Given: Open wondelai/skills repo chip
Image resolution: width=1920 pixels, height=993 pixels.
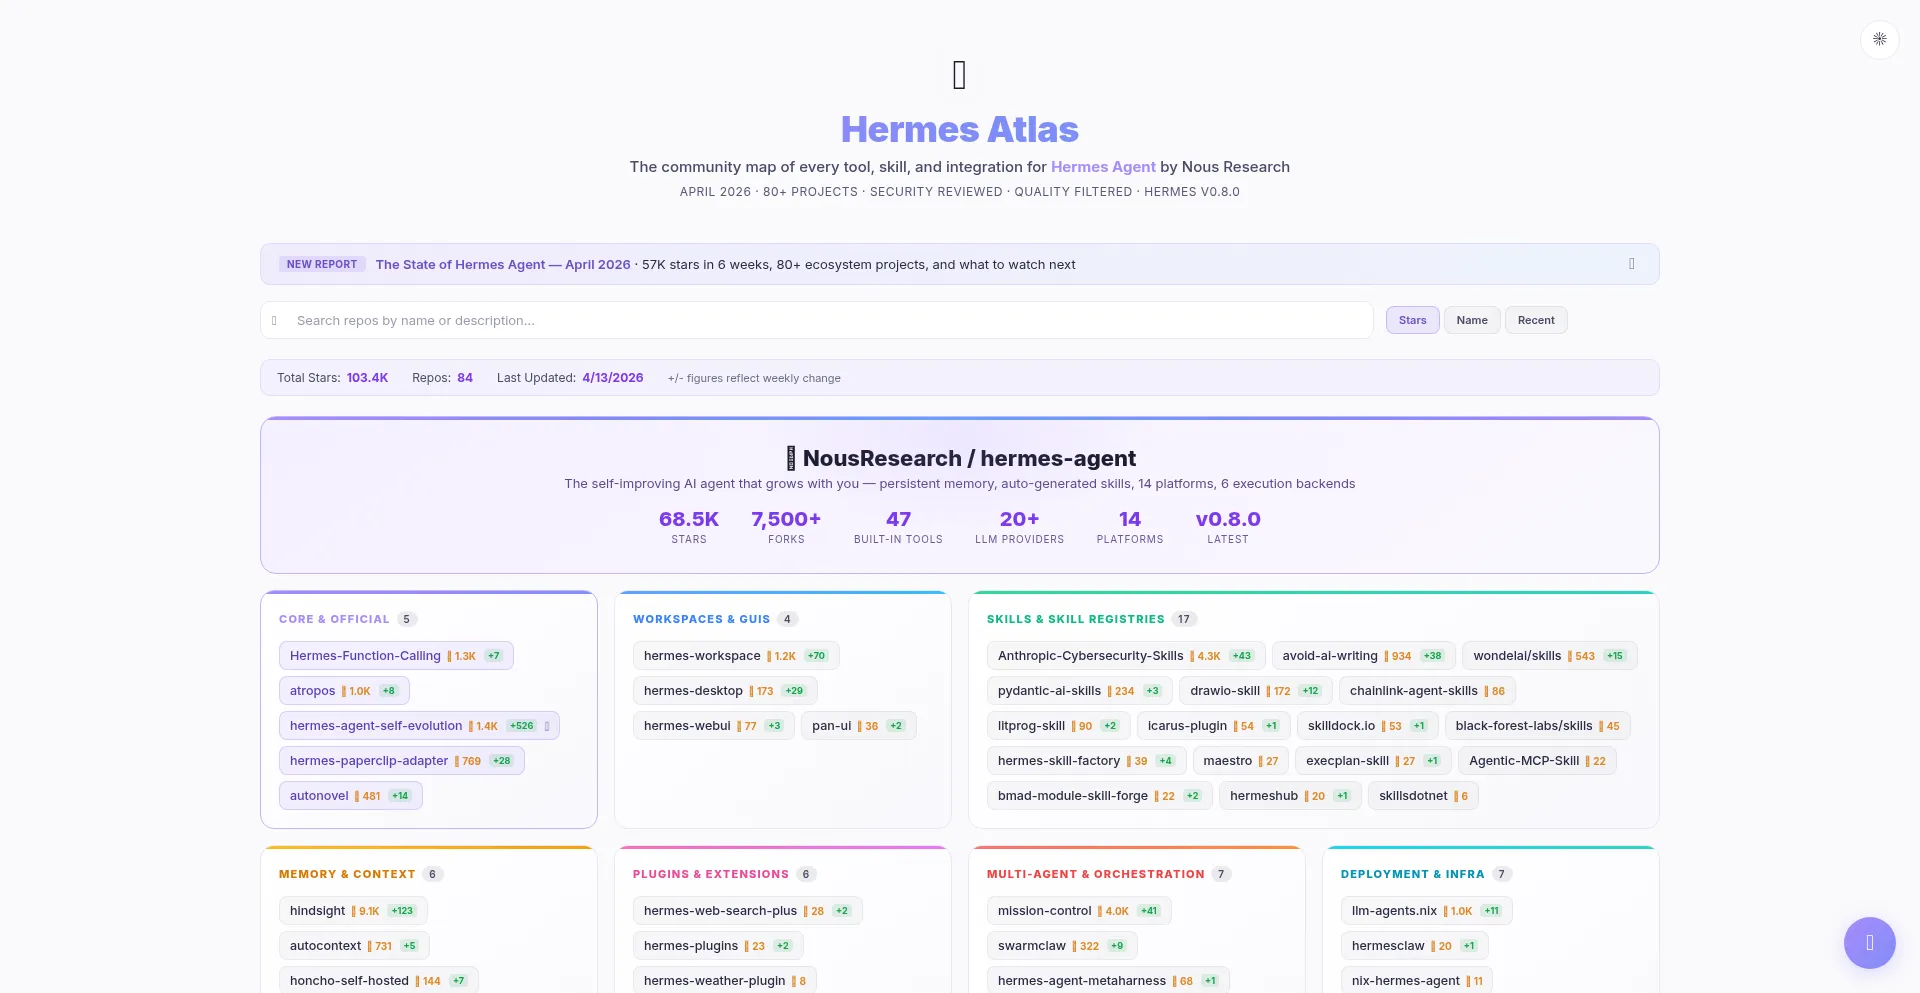Looking at the screenshot, I should 1550,656.
